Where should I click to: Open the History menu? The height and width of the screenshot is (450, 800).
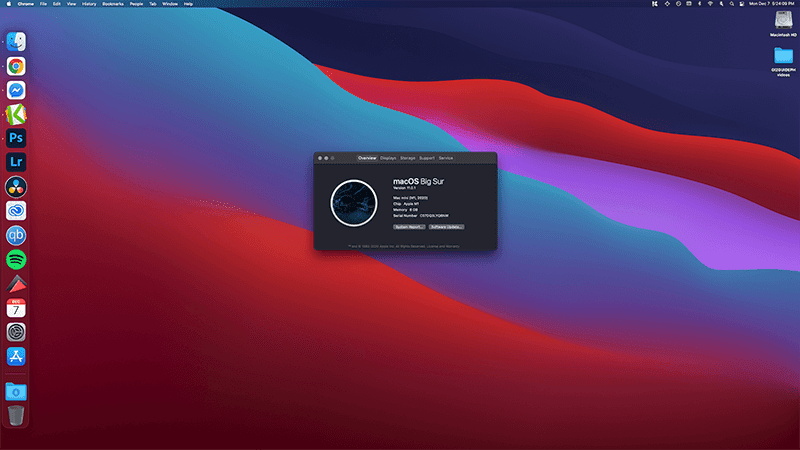point(89,4)
